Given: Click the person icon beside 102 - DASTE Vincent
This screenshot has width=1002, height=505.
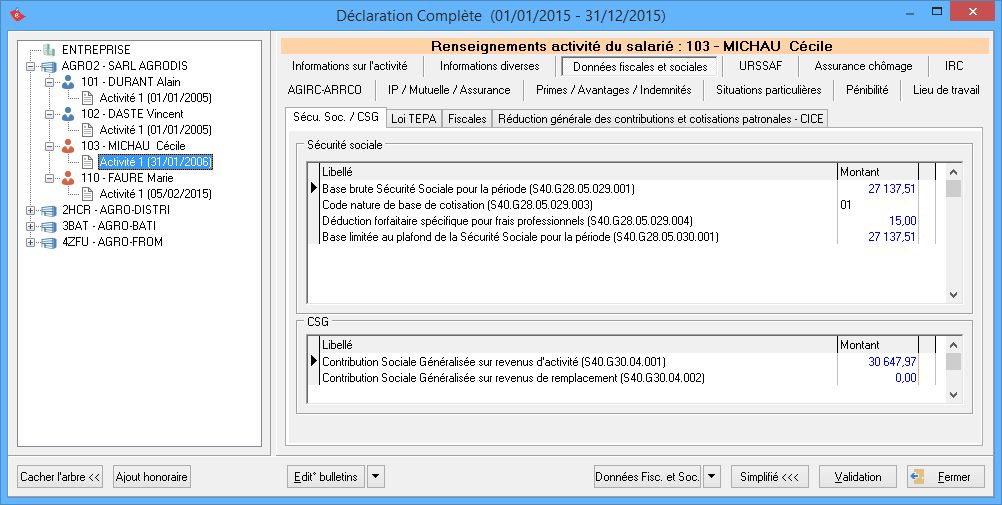Looking at the screenshot, I should [x=68, y=114].
